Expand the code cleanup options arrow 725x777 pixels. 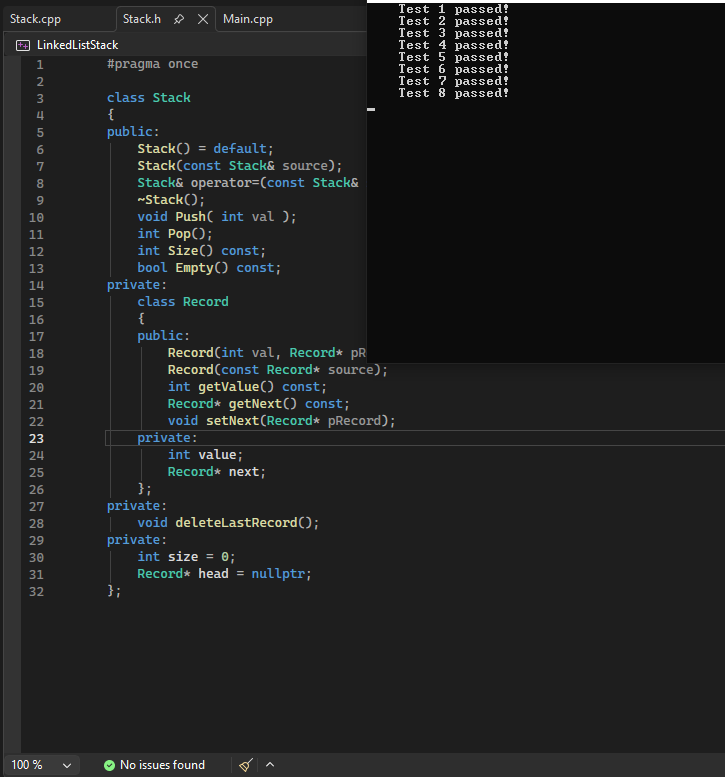(270, 765)
